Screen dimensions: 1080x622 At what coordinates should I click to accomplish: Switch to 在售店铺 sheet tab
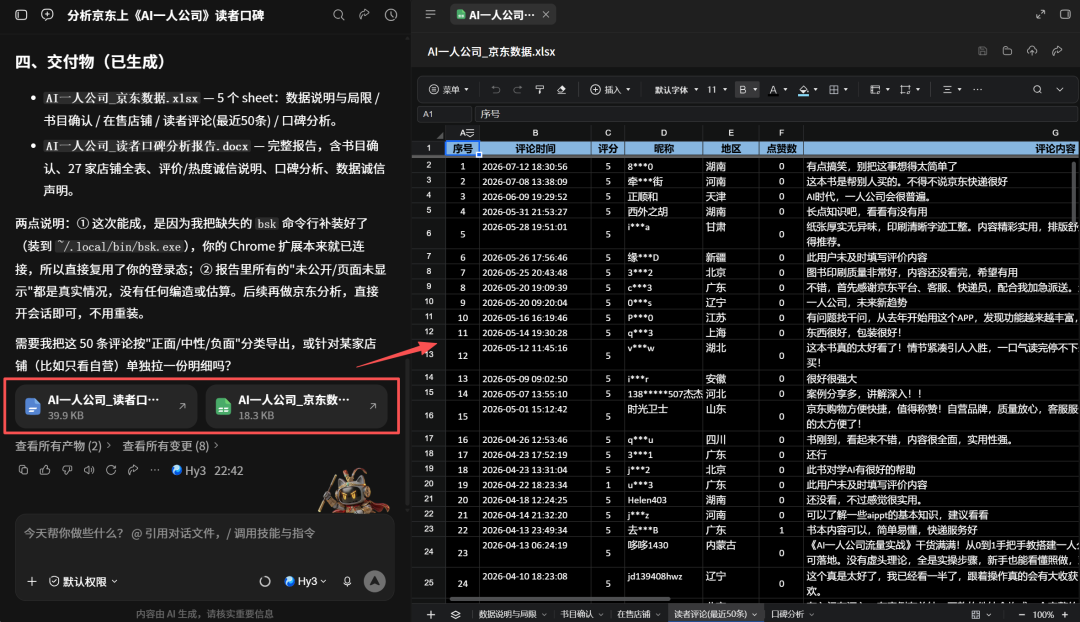click(638, 614)
